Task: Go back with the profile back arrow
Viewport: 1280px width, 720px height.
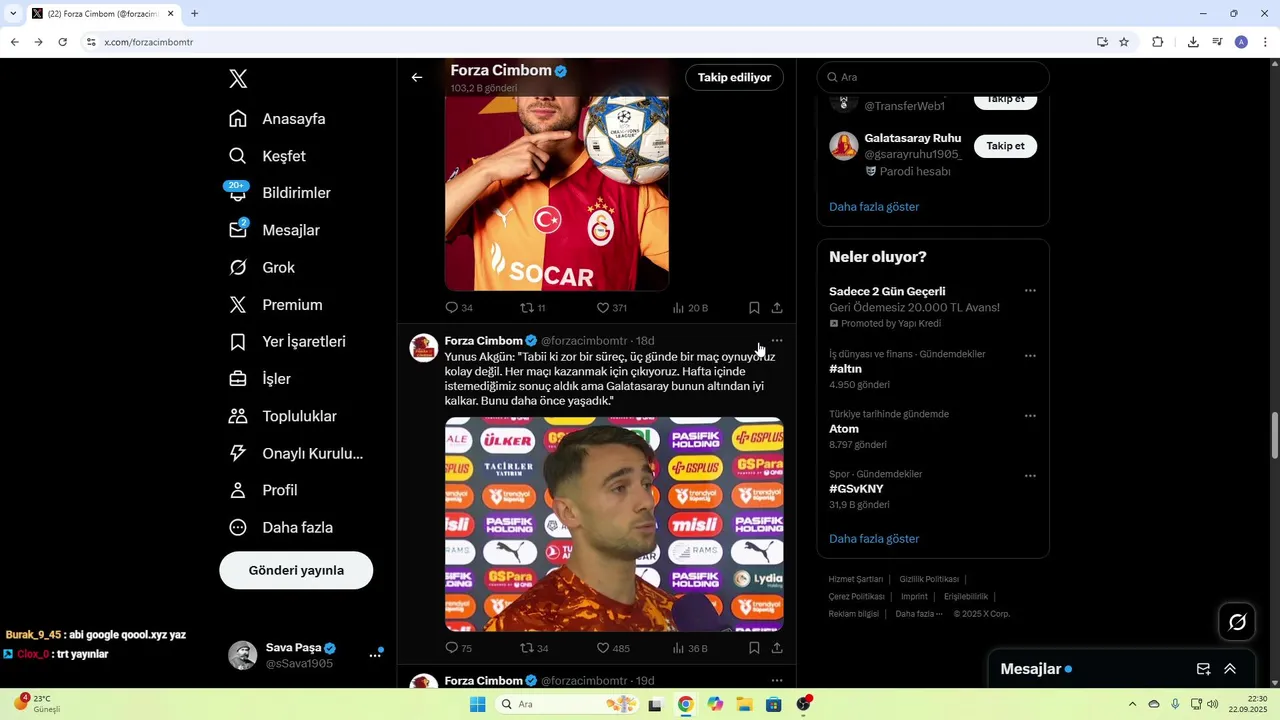Action: [417, 77]
